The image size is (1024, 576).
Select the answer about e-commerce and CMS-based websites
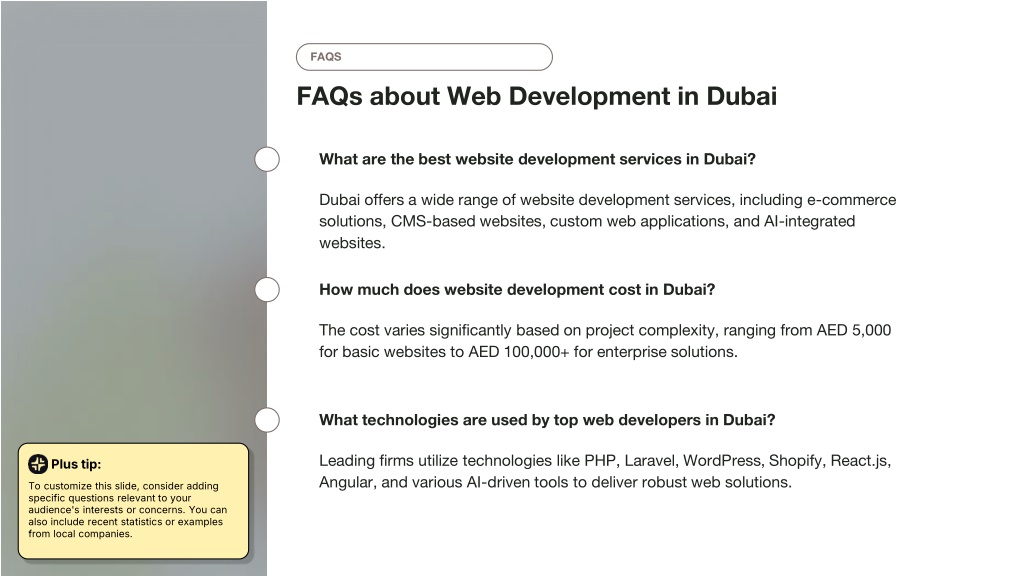(x=607, y=221)
